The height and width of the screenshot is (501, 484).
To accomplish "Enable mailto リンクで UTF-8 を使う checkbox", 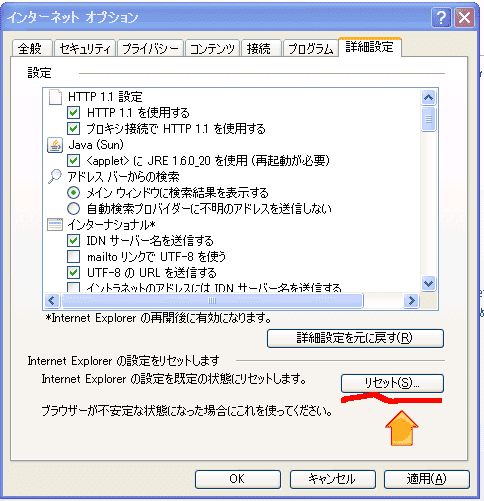I will (x=73, y=257).
